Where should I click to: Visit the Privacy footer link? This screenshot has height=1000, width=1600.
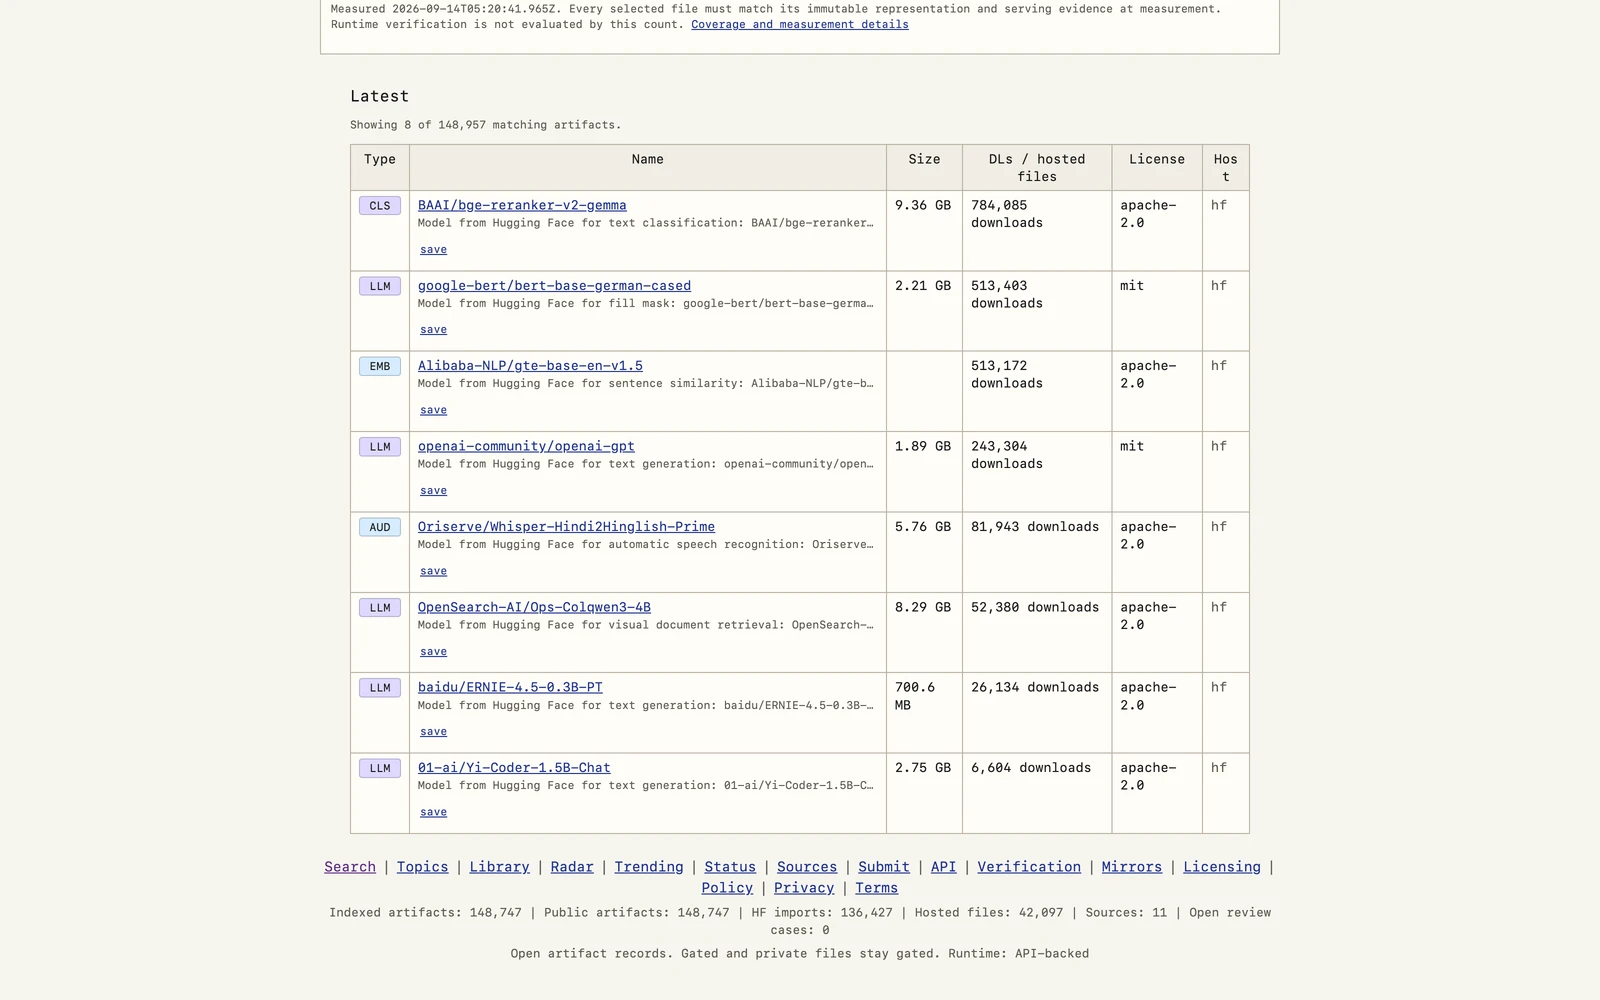[x=804, y=888]
